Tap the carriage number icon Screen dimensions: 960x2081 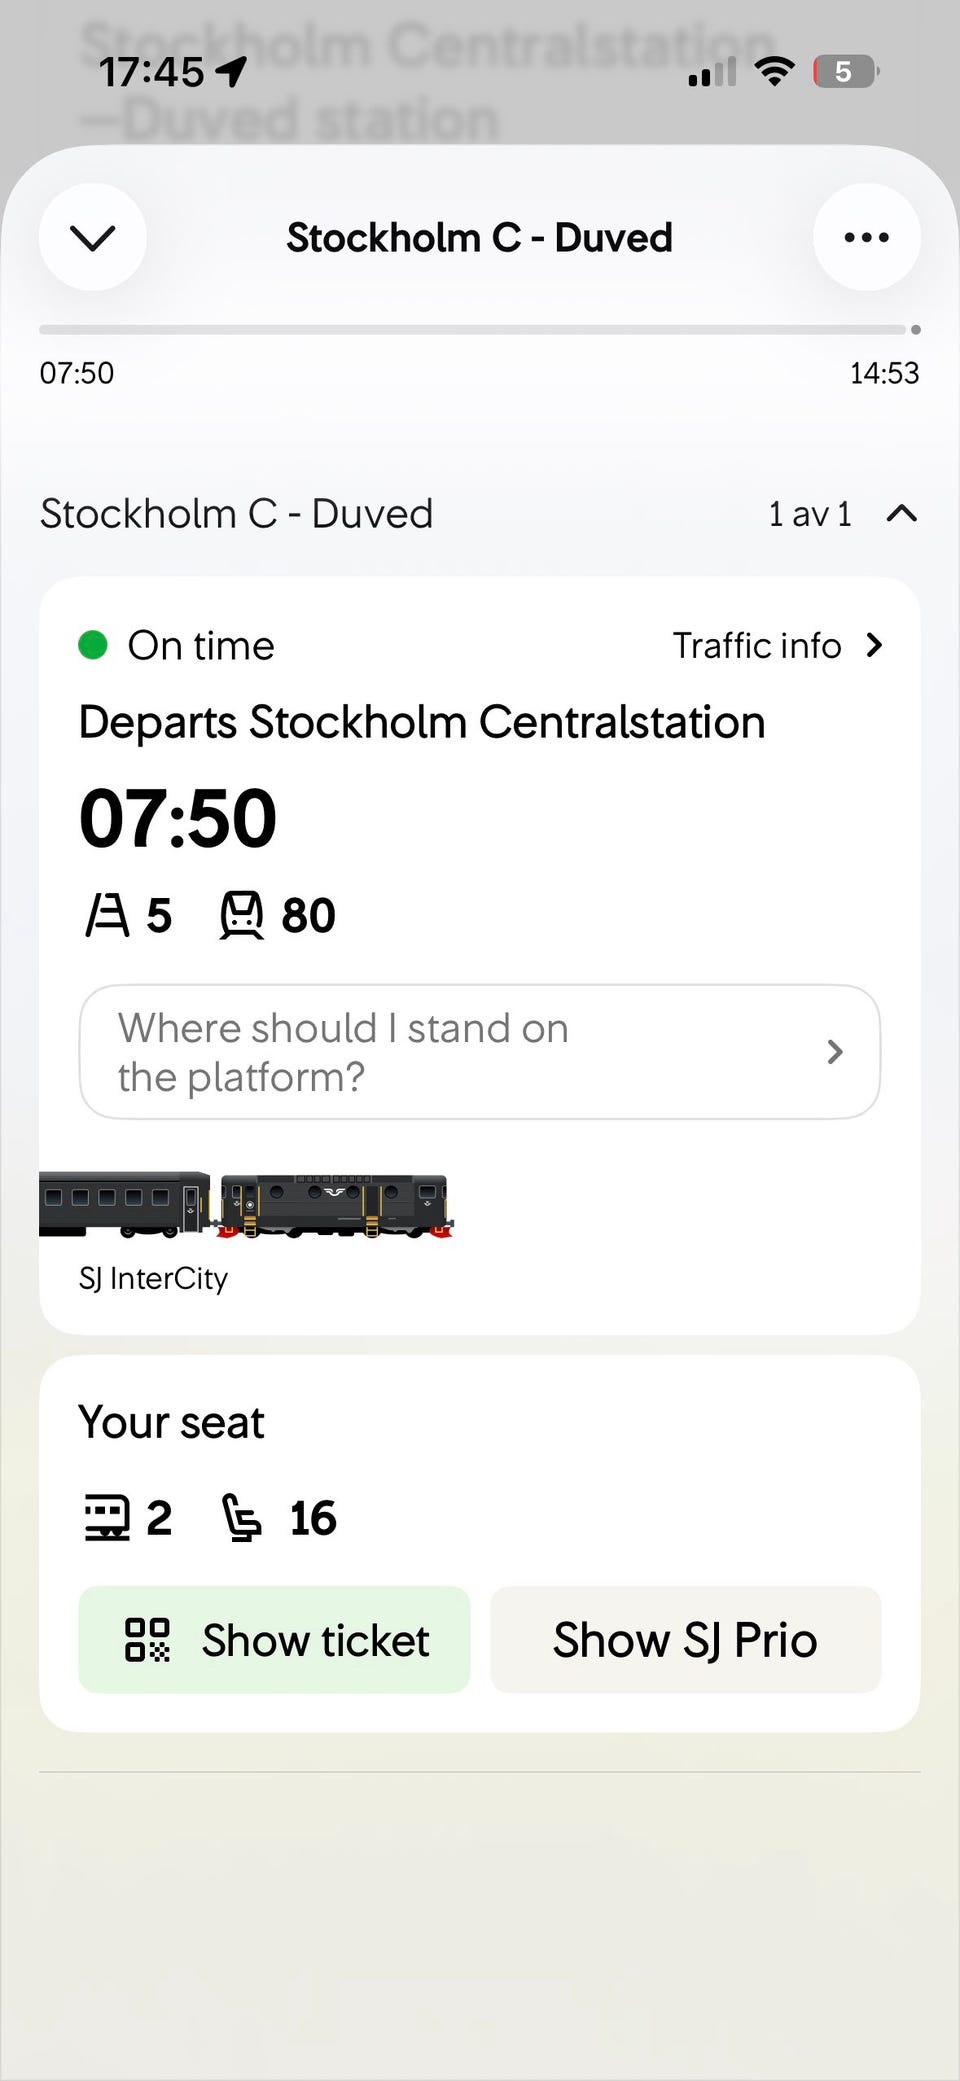point(106,1517)
